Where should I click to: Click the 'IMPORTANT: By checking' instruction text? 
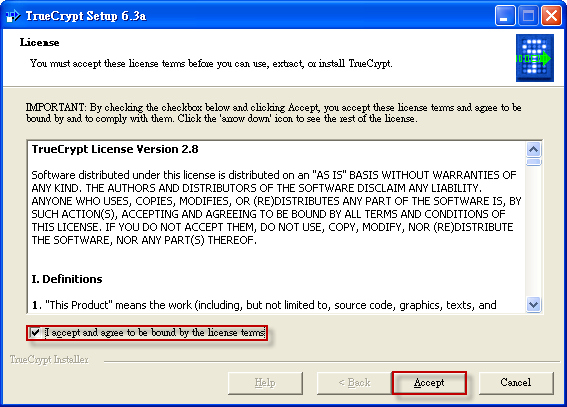[x=273, y=113]
